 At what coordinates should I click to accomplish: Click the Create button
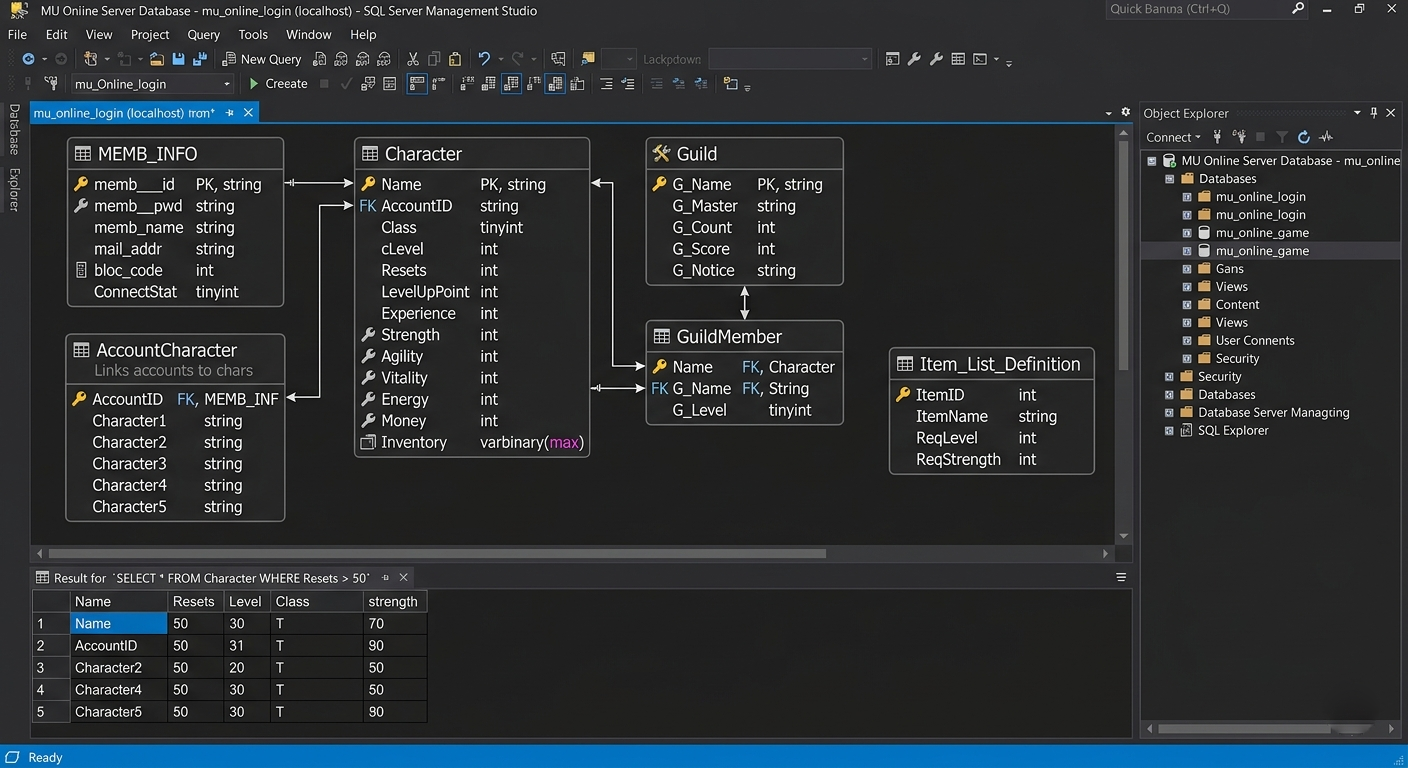[x=278, y=84]
